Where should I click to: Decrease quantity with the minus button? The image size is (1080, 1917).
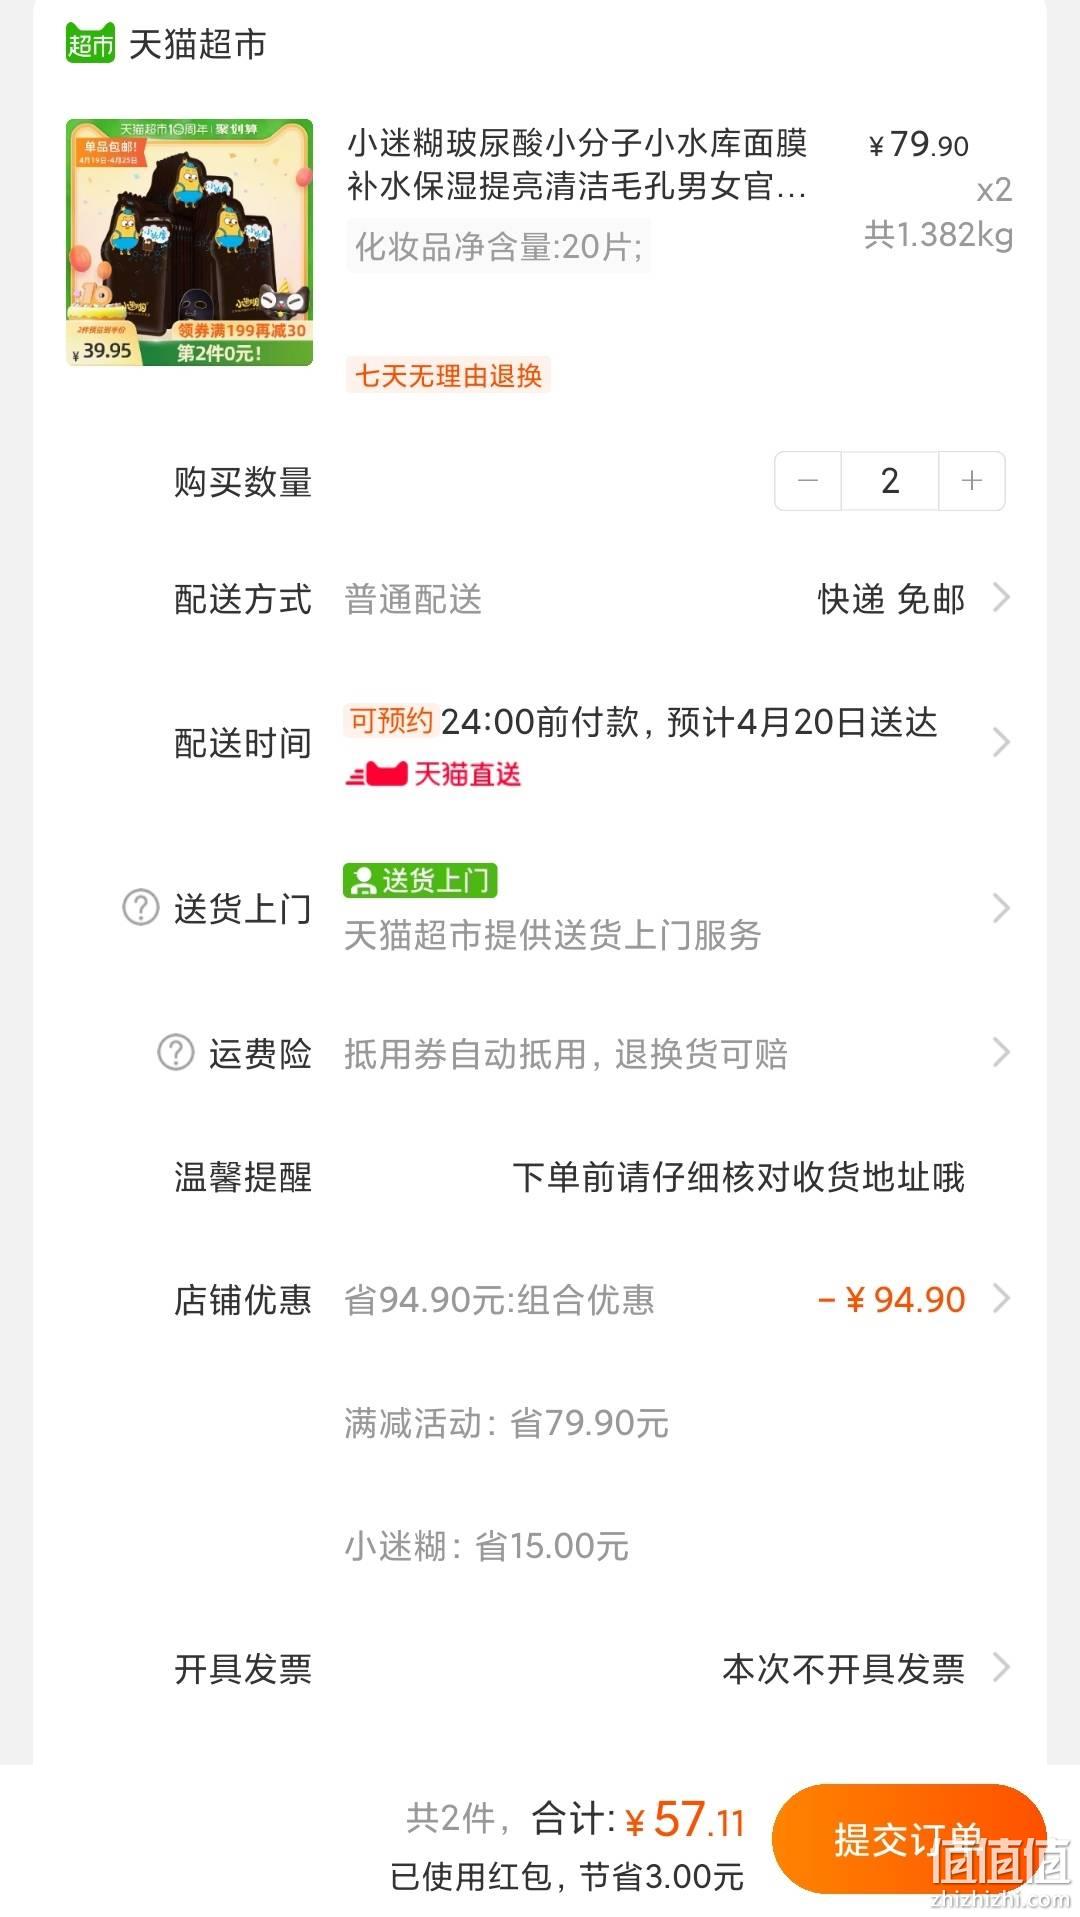point(808,481)
